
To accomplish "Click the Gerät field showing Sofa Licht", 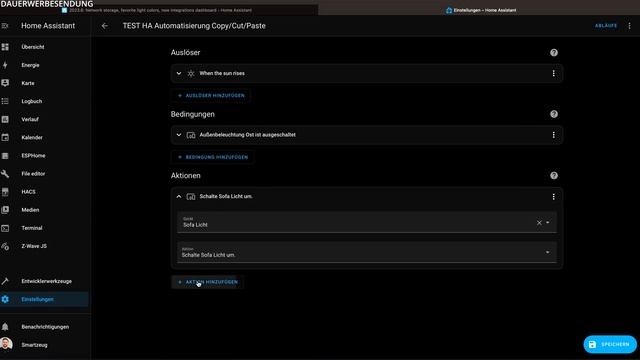I will pos(367,222).
